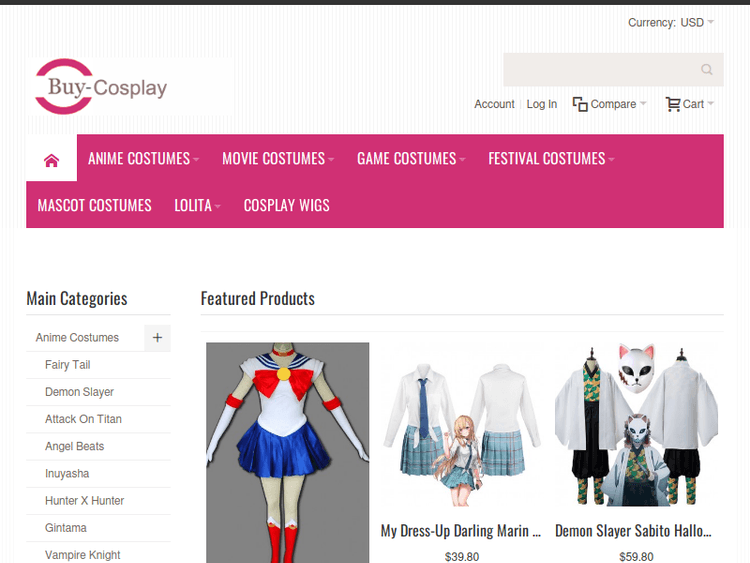Open the Buy-Cosplay logo
750x563 pixels.
101,87
